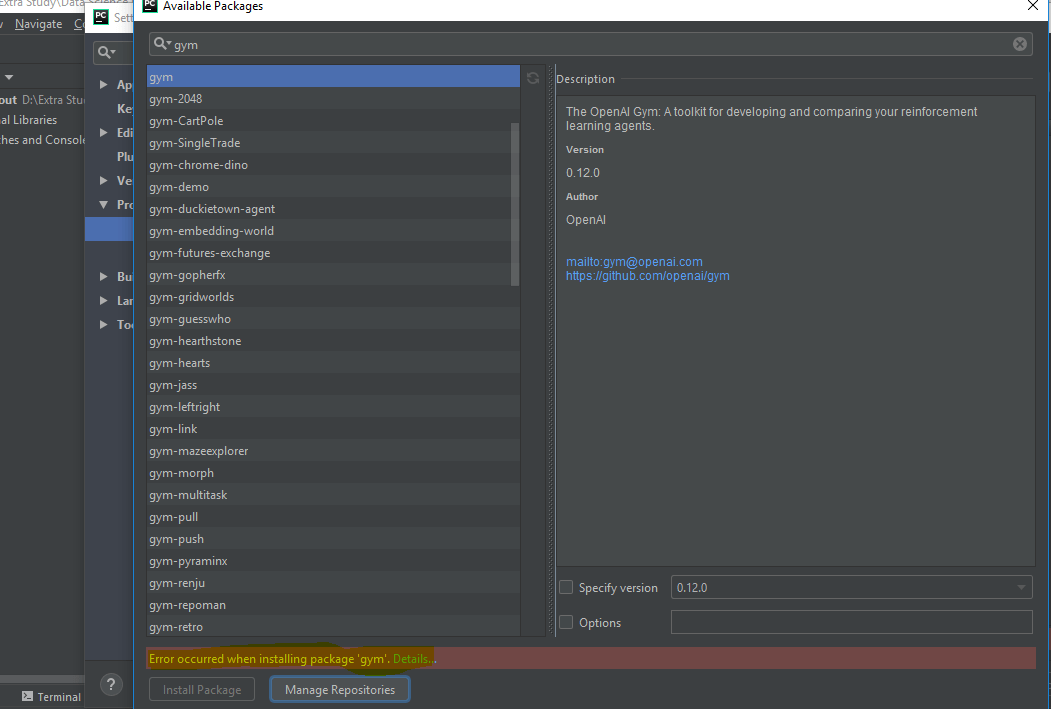This screenshot has width=1051, height=709.
Task: Click the Manage Repositories button
Action: [339, 689]
